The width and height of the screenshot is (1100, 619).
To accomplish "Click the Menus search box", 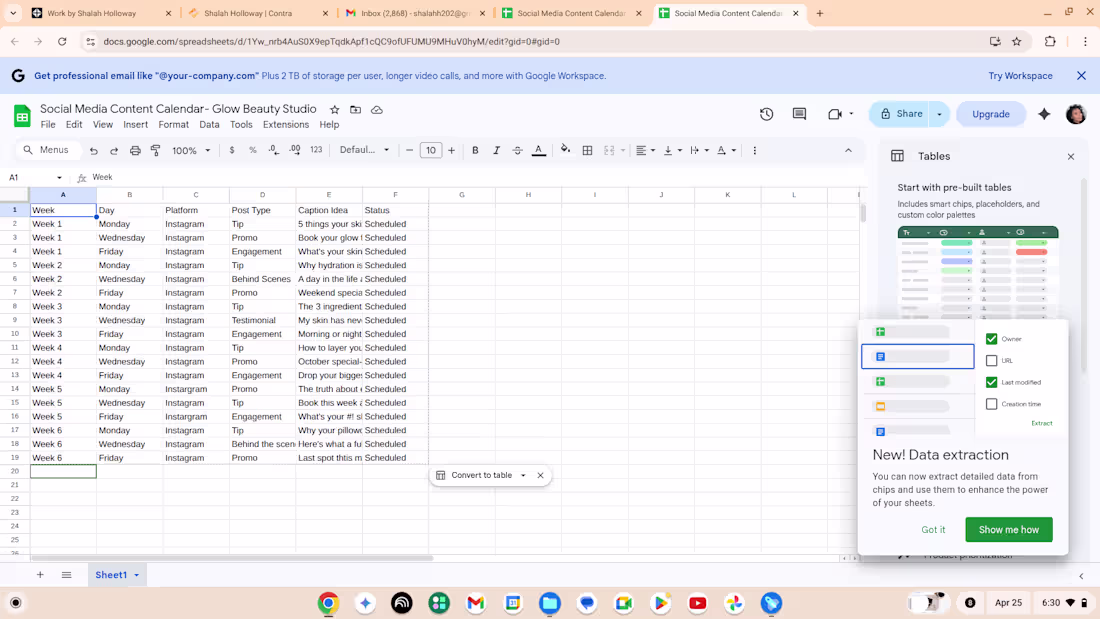I will 46,150.
